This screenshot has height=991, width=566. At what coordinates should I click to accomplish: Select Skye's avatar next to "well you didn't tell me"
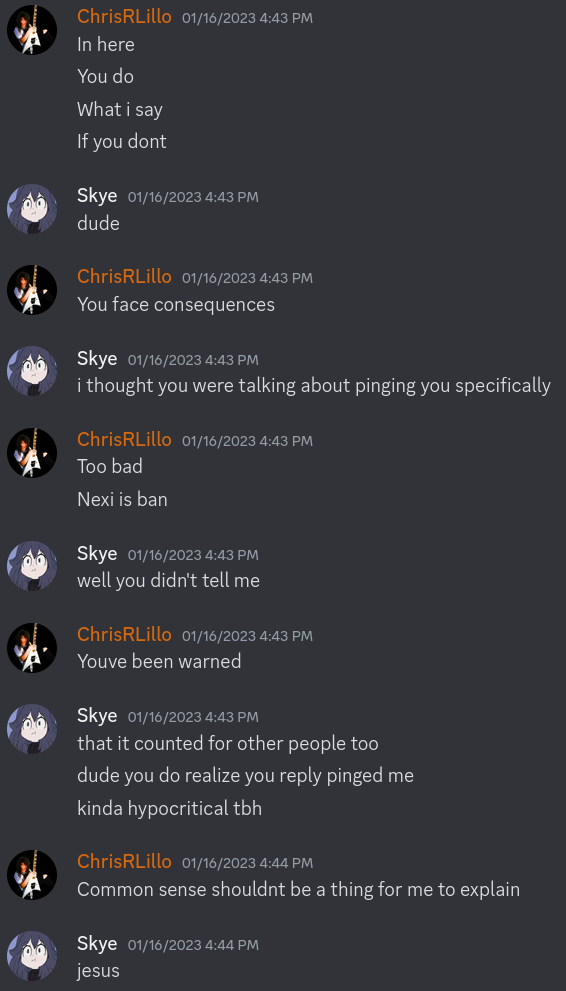32,566
